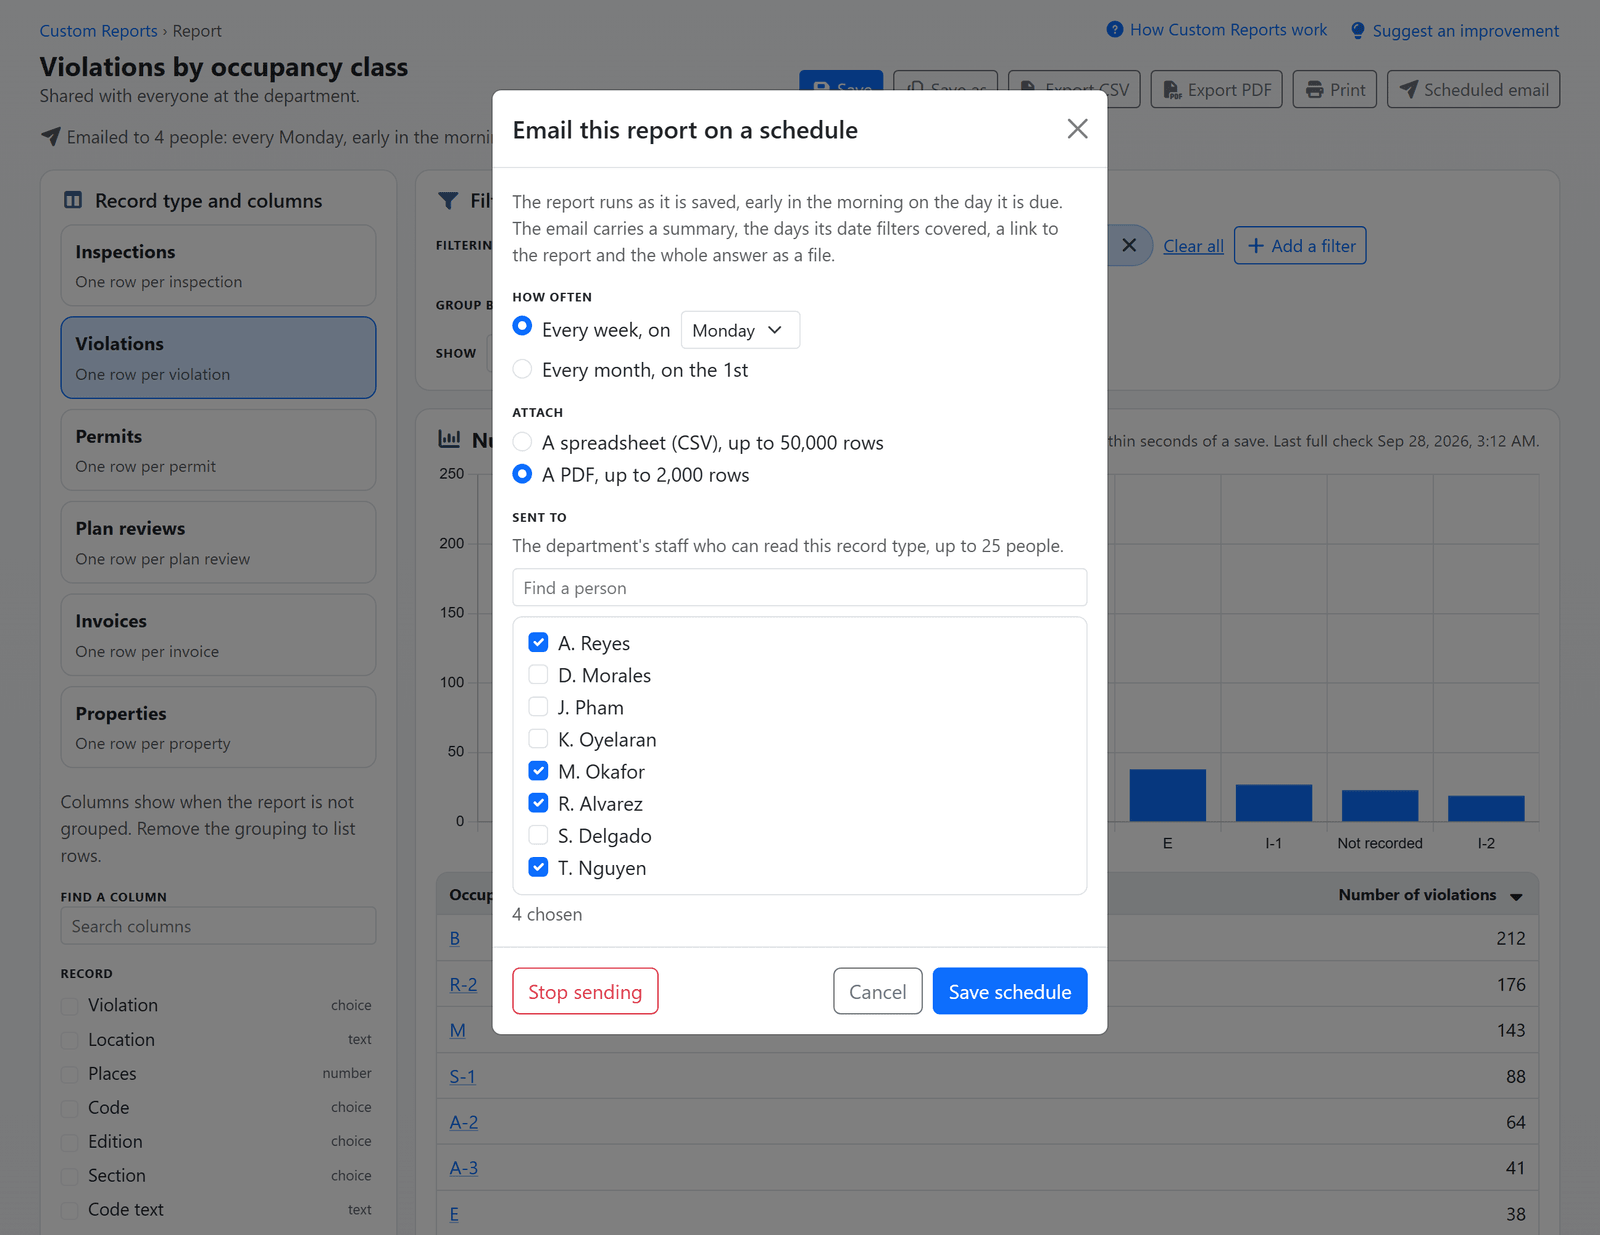Click the Export PDF button
Image resolution: width=1600 pixels, height=1235 pixels.
pyautogui.click(x=1217, y=89)
